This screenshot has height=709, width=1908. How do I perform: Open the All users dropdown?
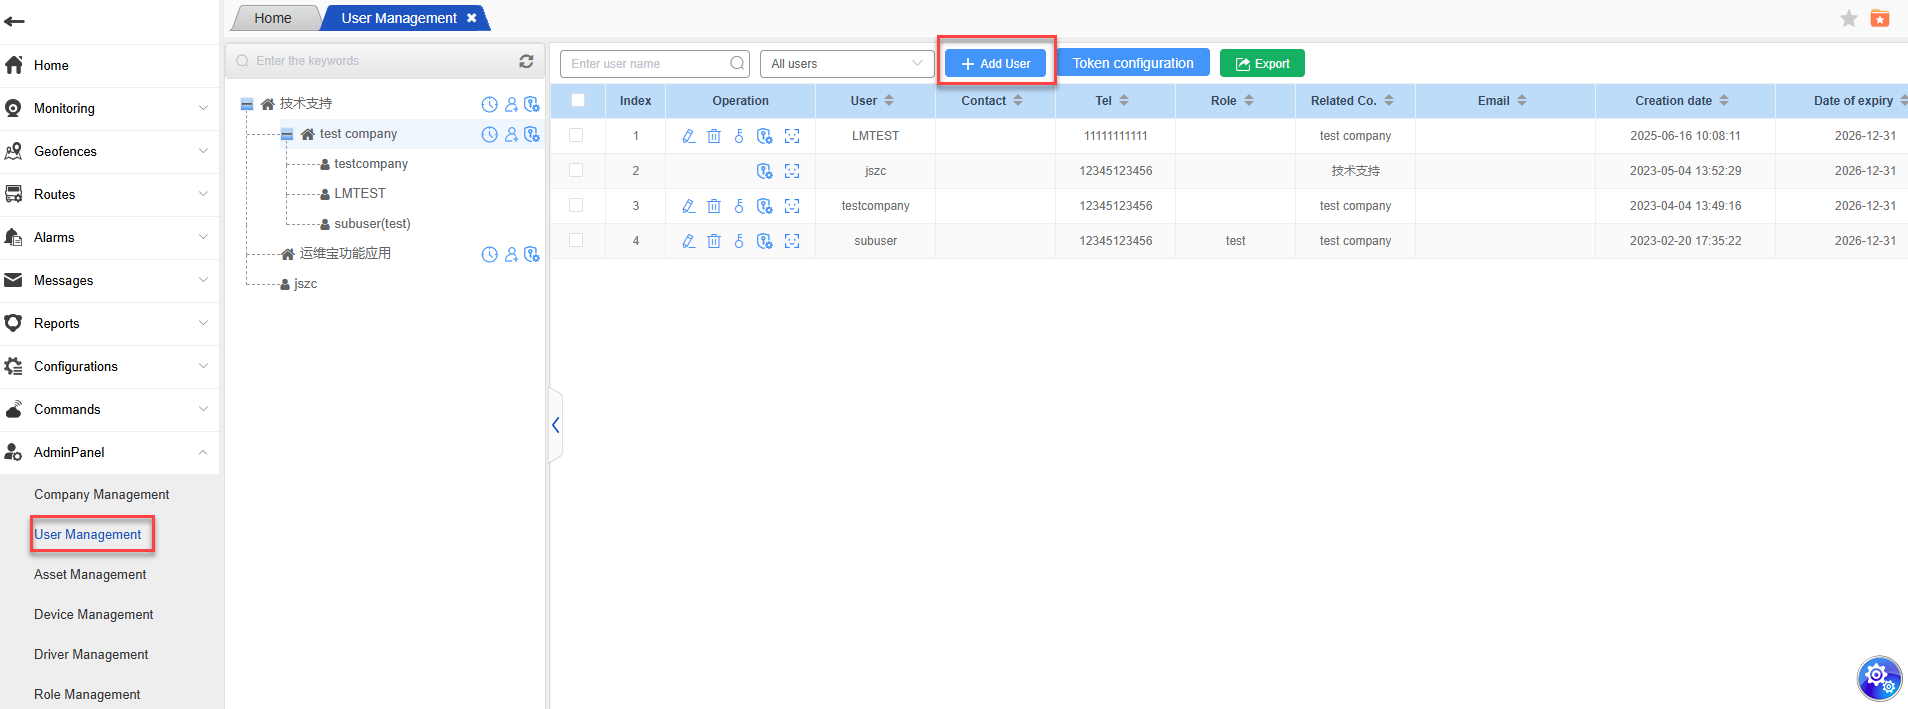846,64
